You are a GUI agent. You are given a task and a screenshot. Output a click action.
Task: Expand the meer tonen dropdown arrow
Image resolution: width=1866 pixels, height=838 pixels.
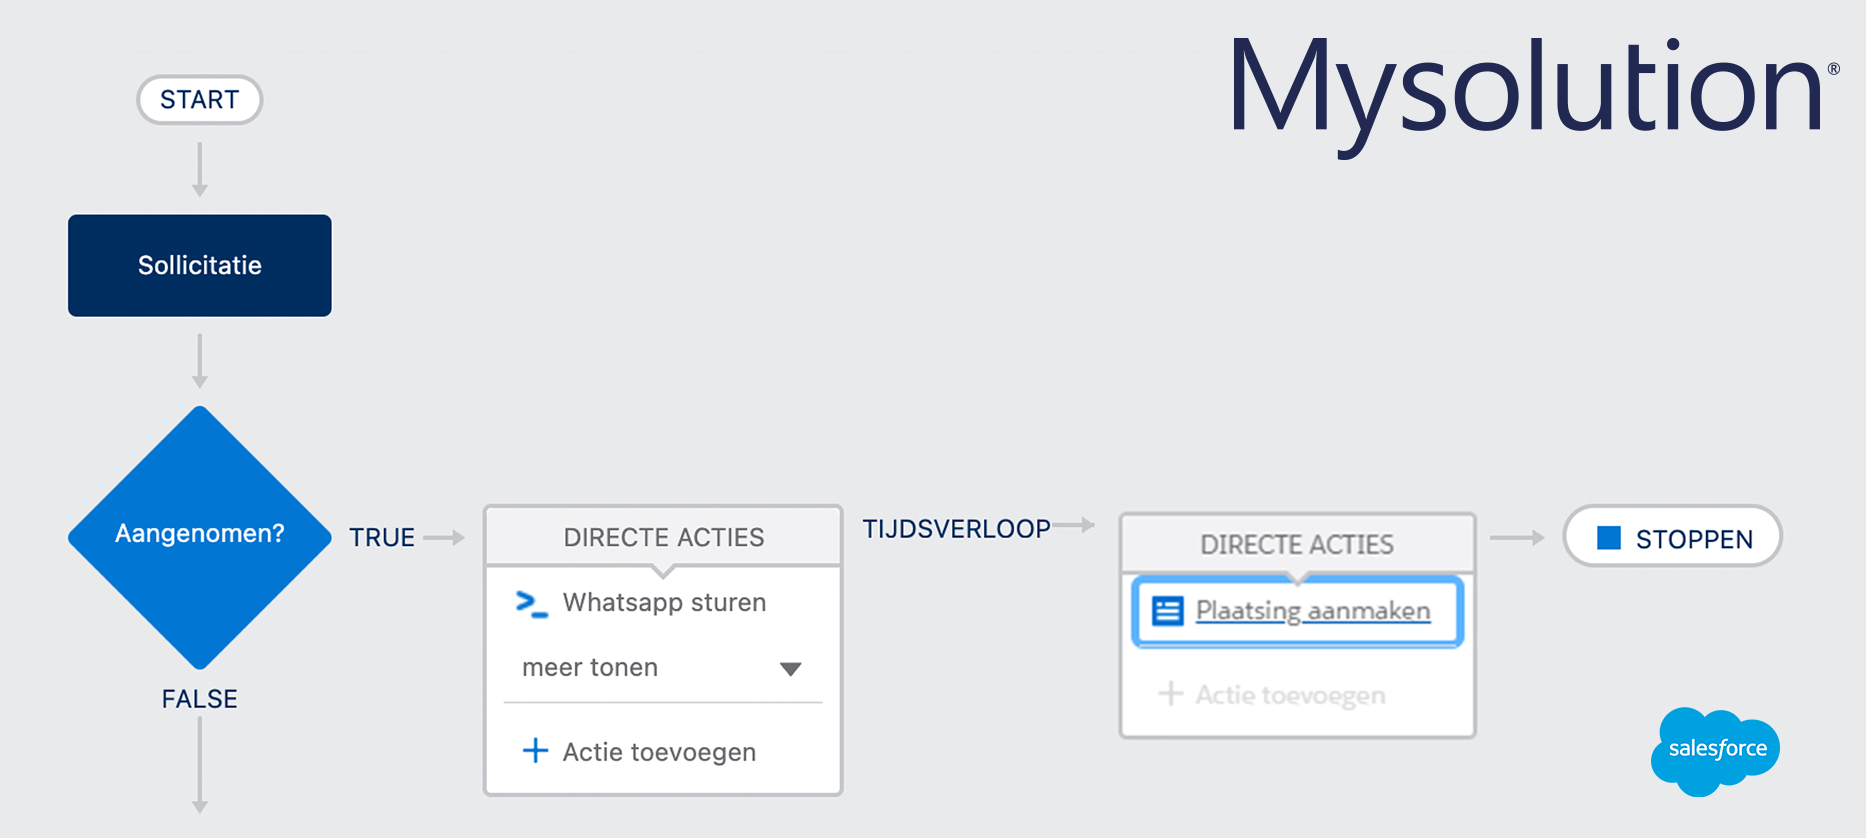(x=790, y=669)
